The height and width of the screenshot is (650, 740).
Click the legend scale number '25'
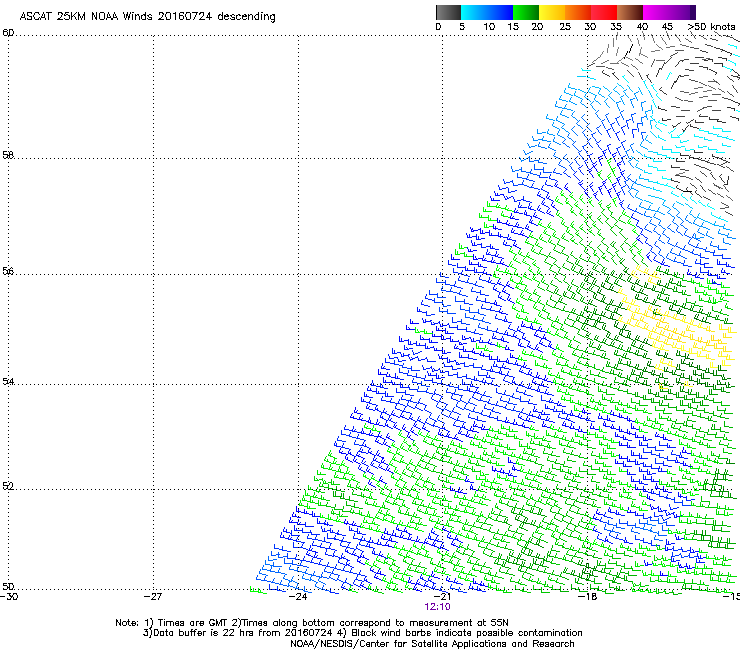pos(565,27)
